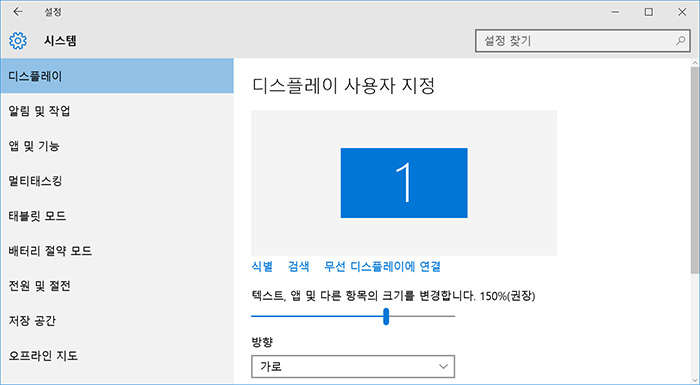Open 앱 및 기능 settings
The height and width of the screenshot is (385, 700).
(x=117, y=146)
